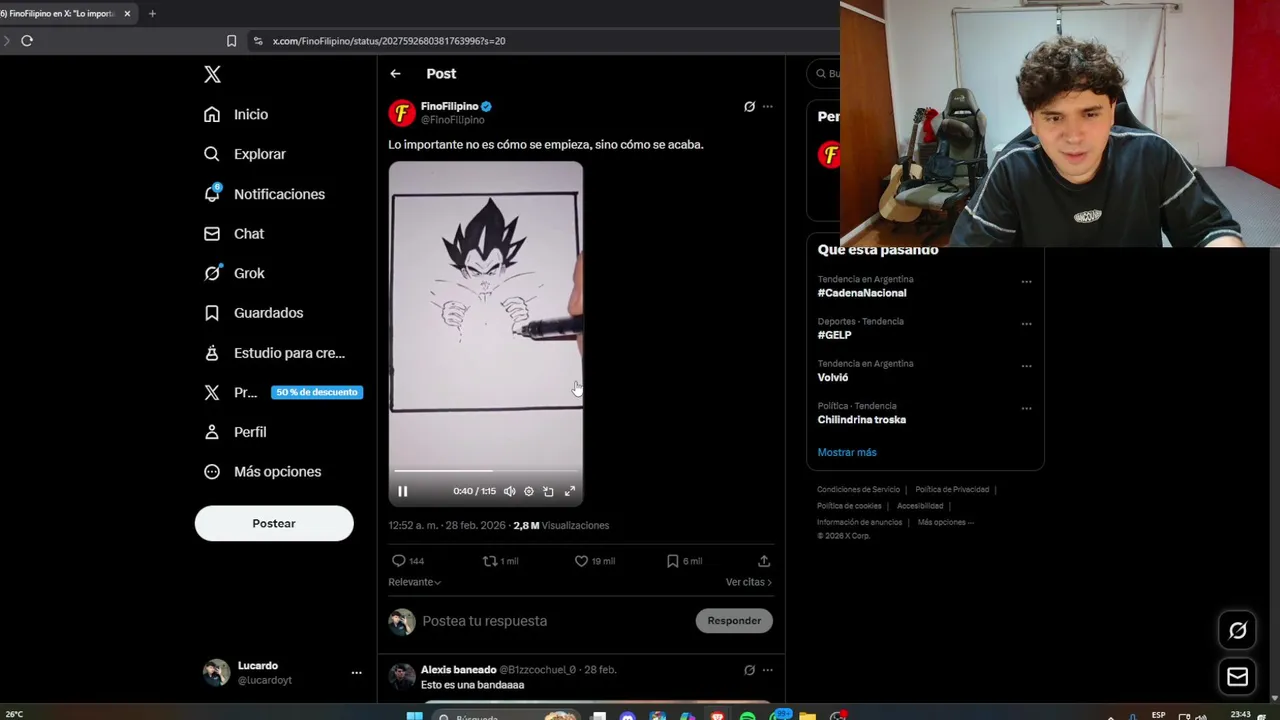Open Ver citas link
1280x720 pixels.
749,582
